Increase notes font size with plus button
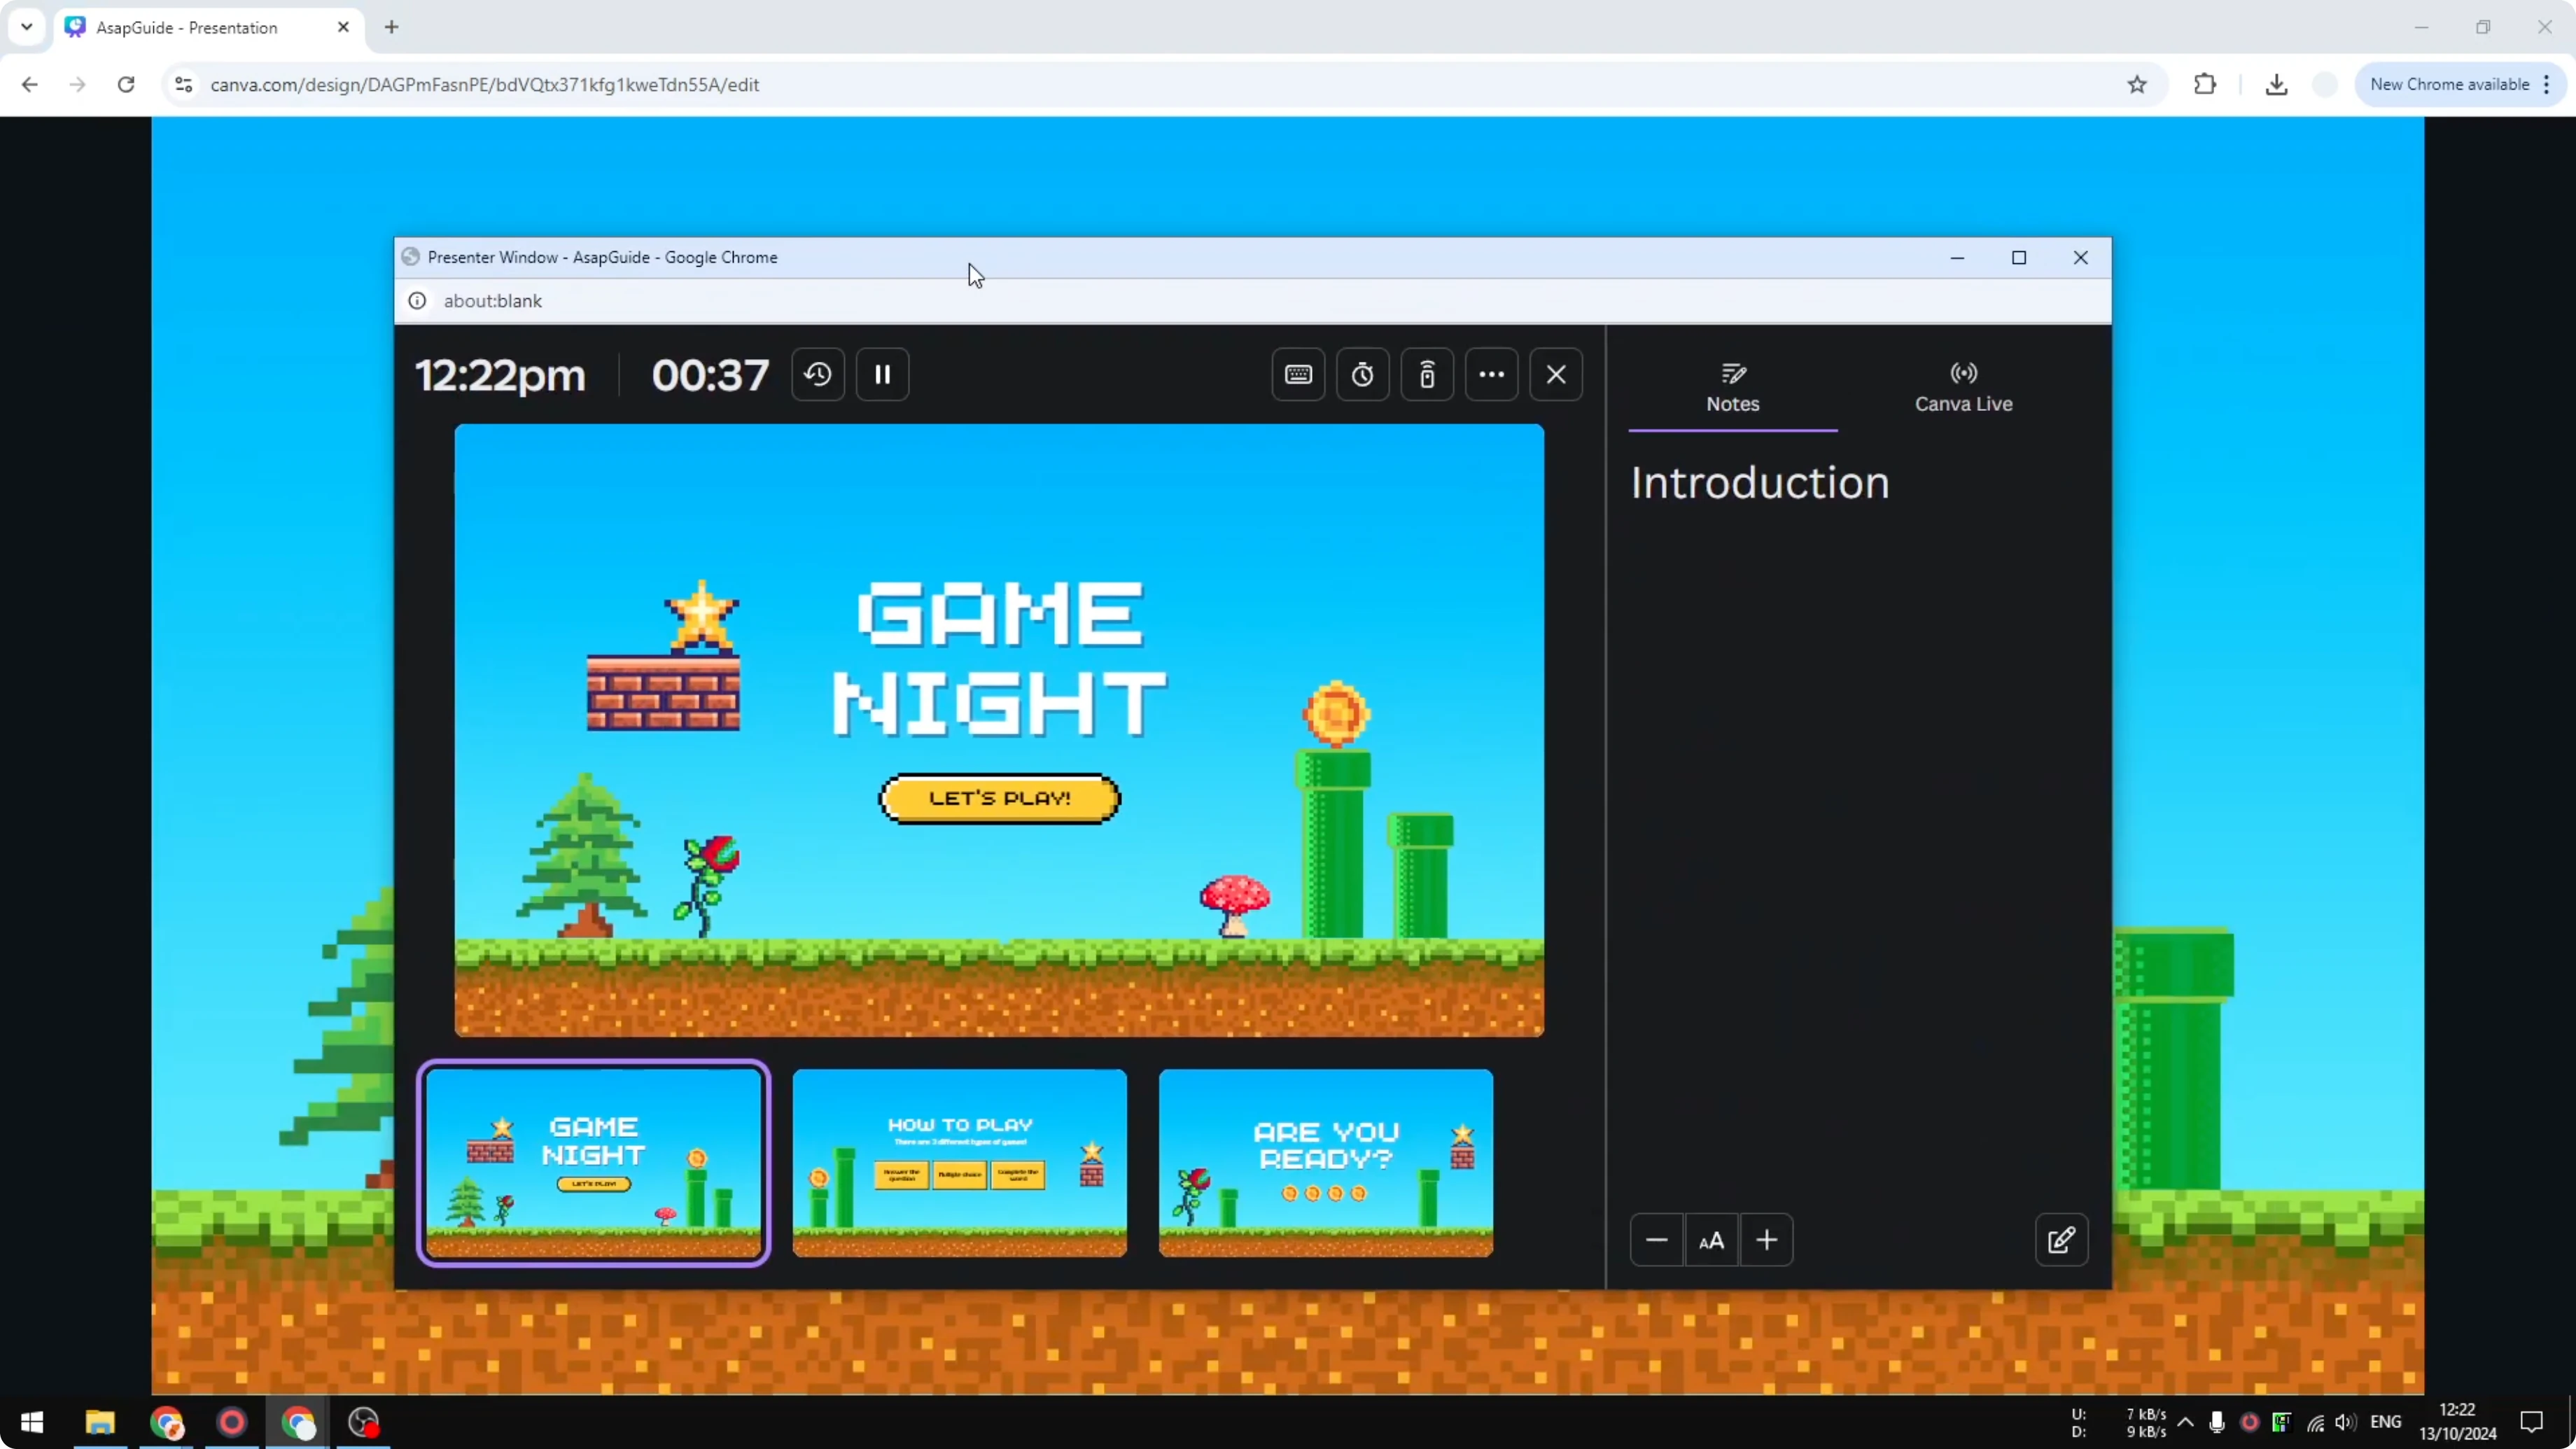This screenshot has height=1449, width=2576. [x=1766, y=1240]
